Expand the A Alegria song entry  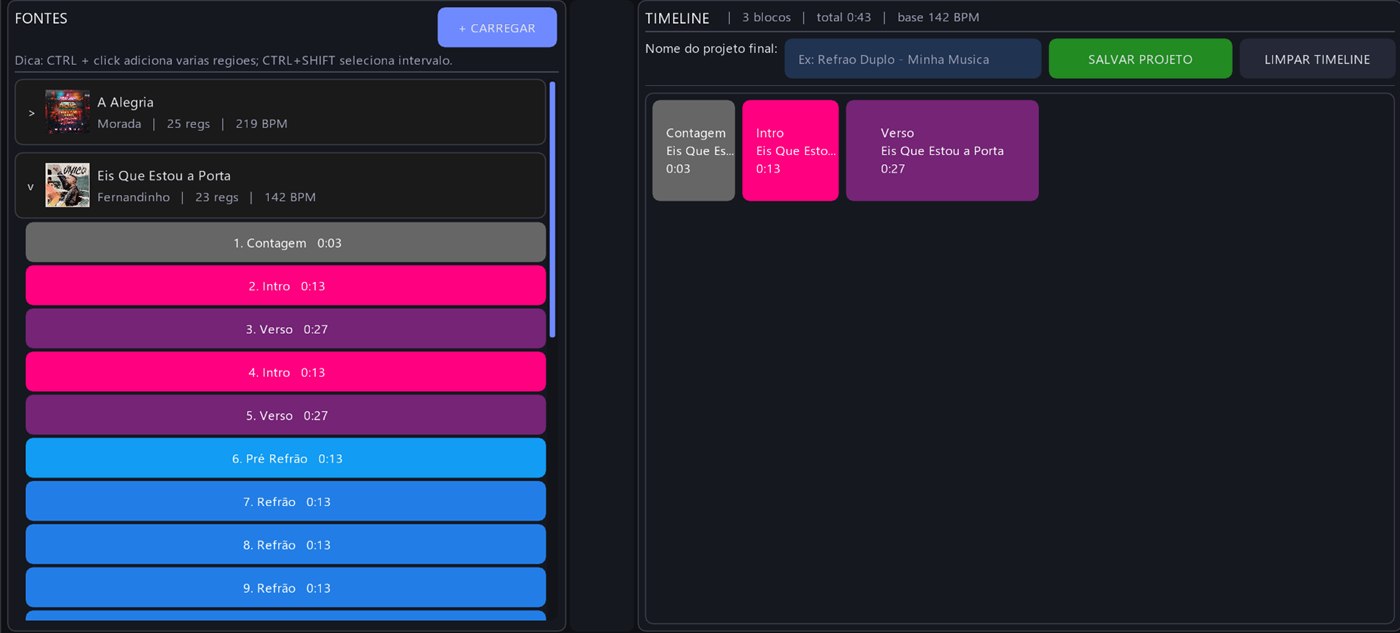[31, 113]
